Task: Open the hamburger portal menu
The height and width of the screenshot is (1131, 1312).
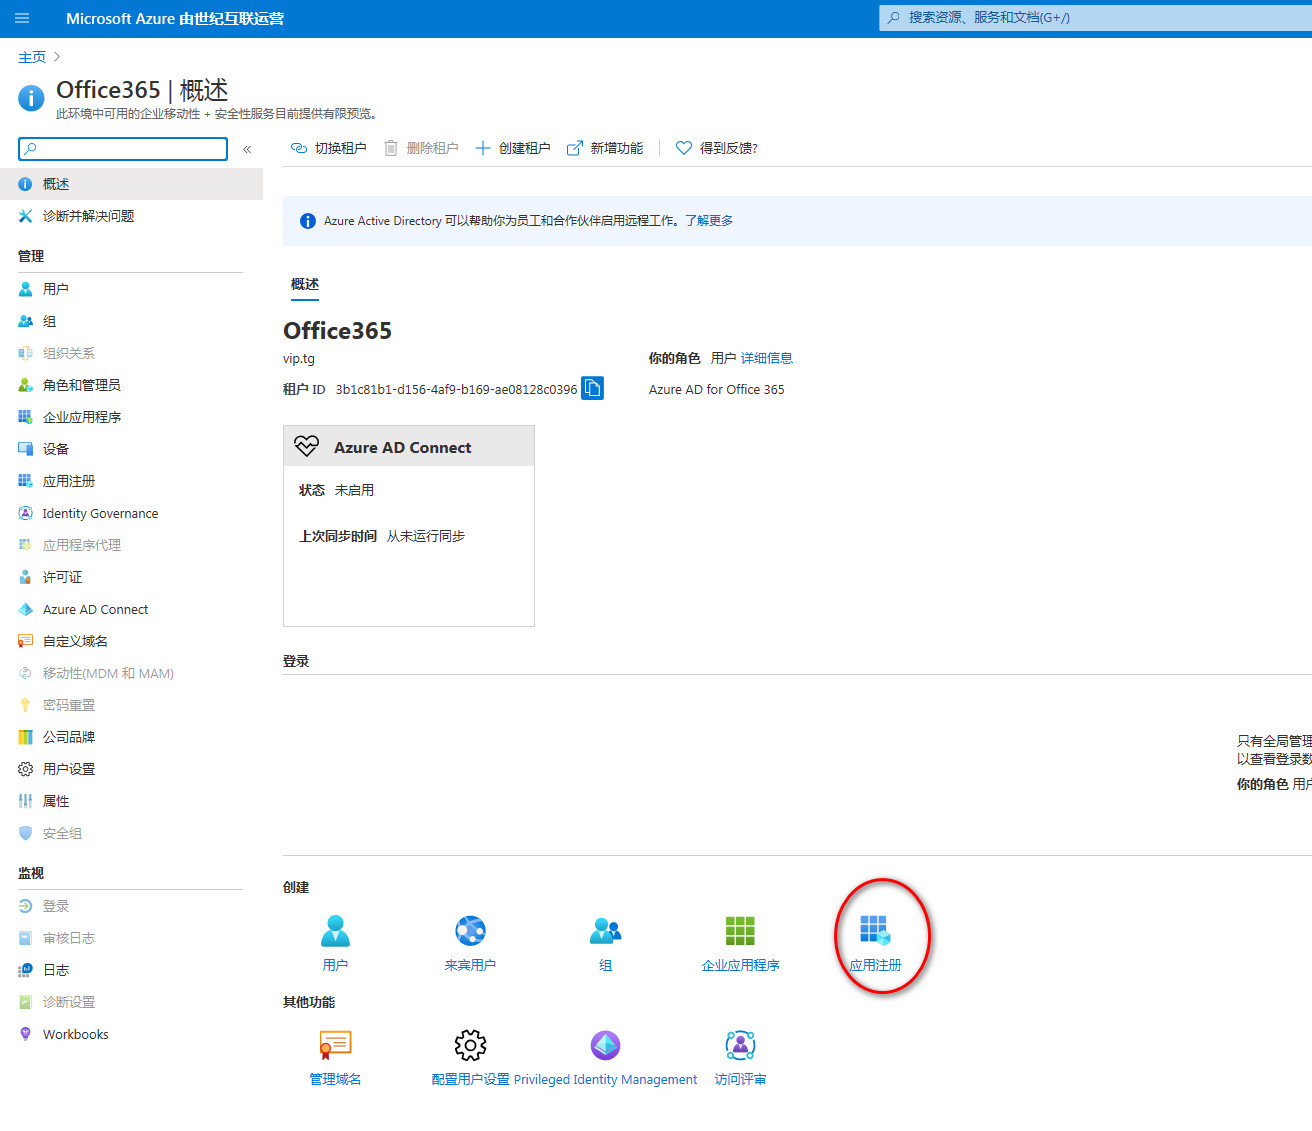Action: click(22, 18)
